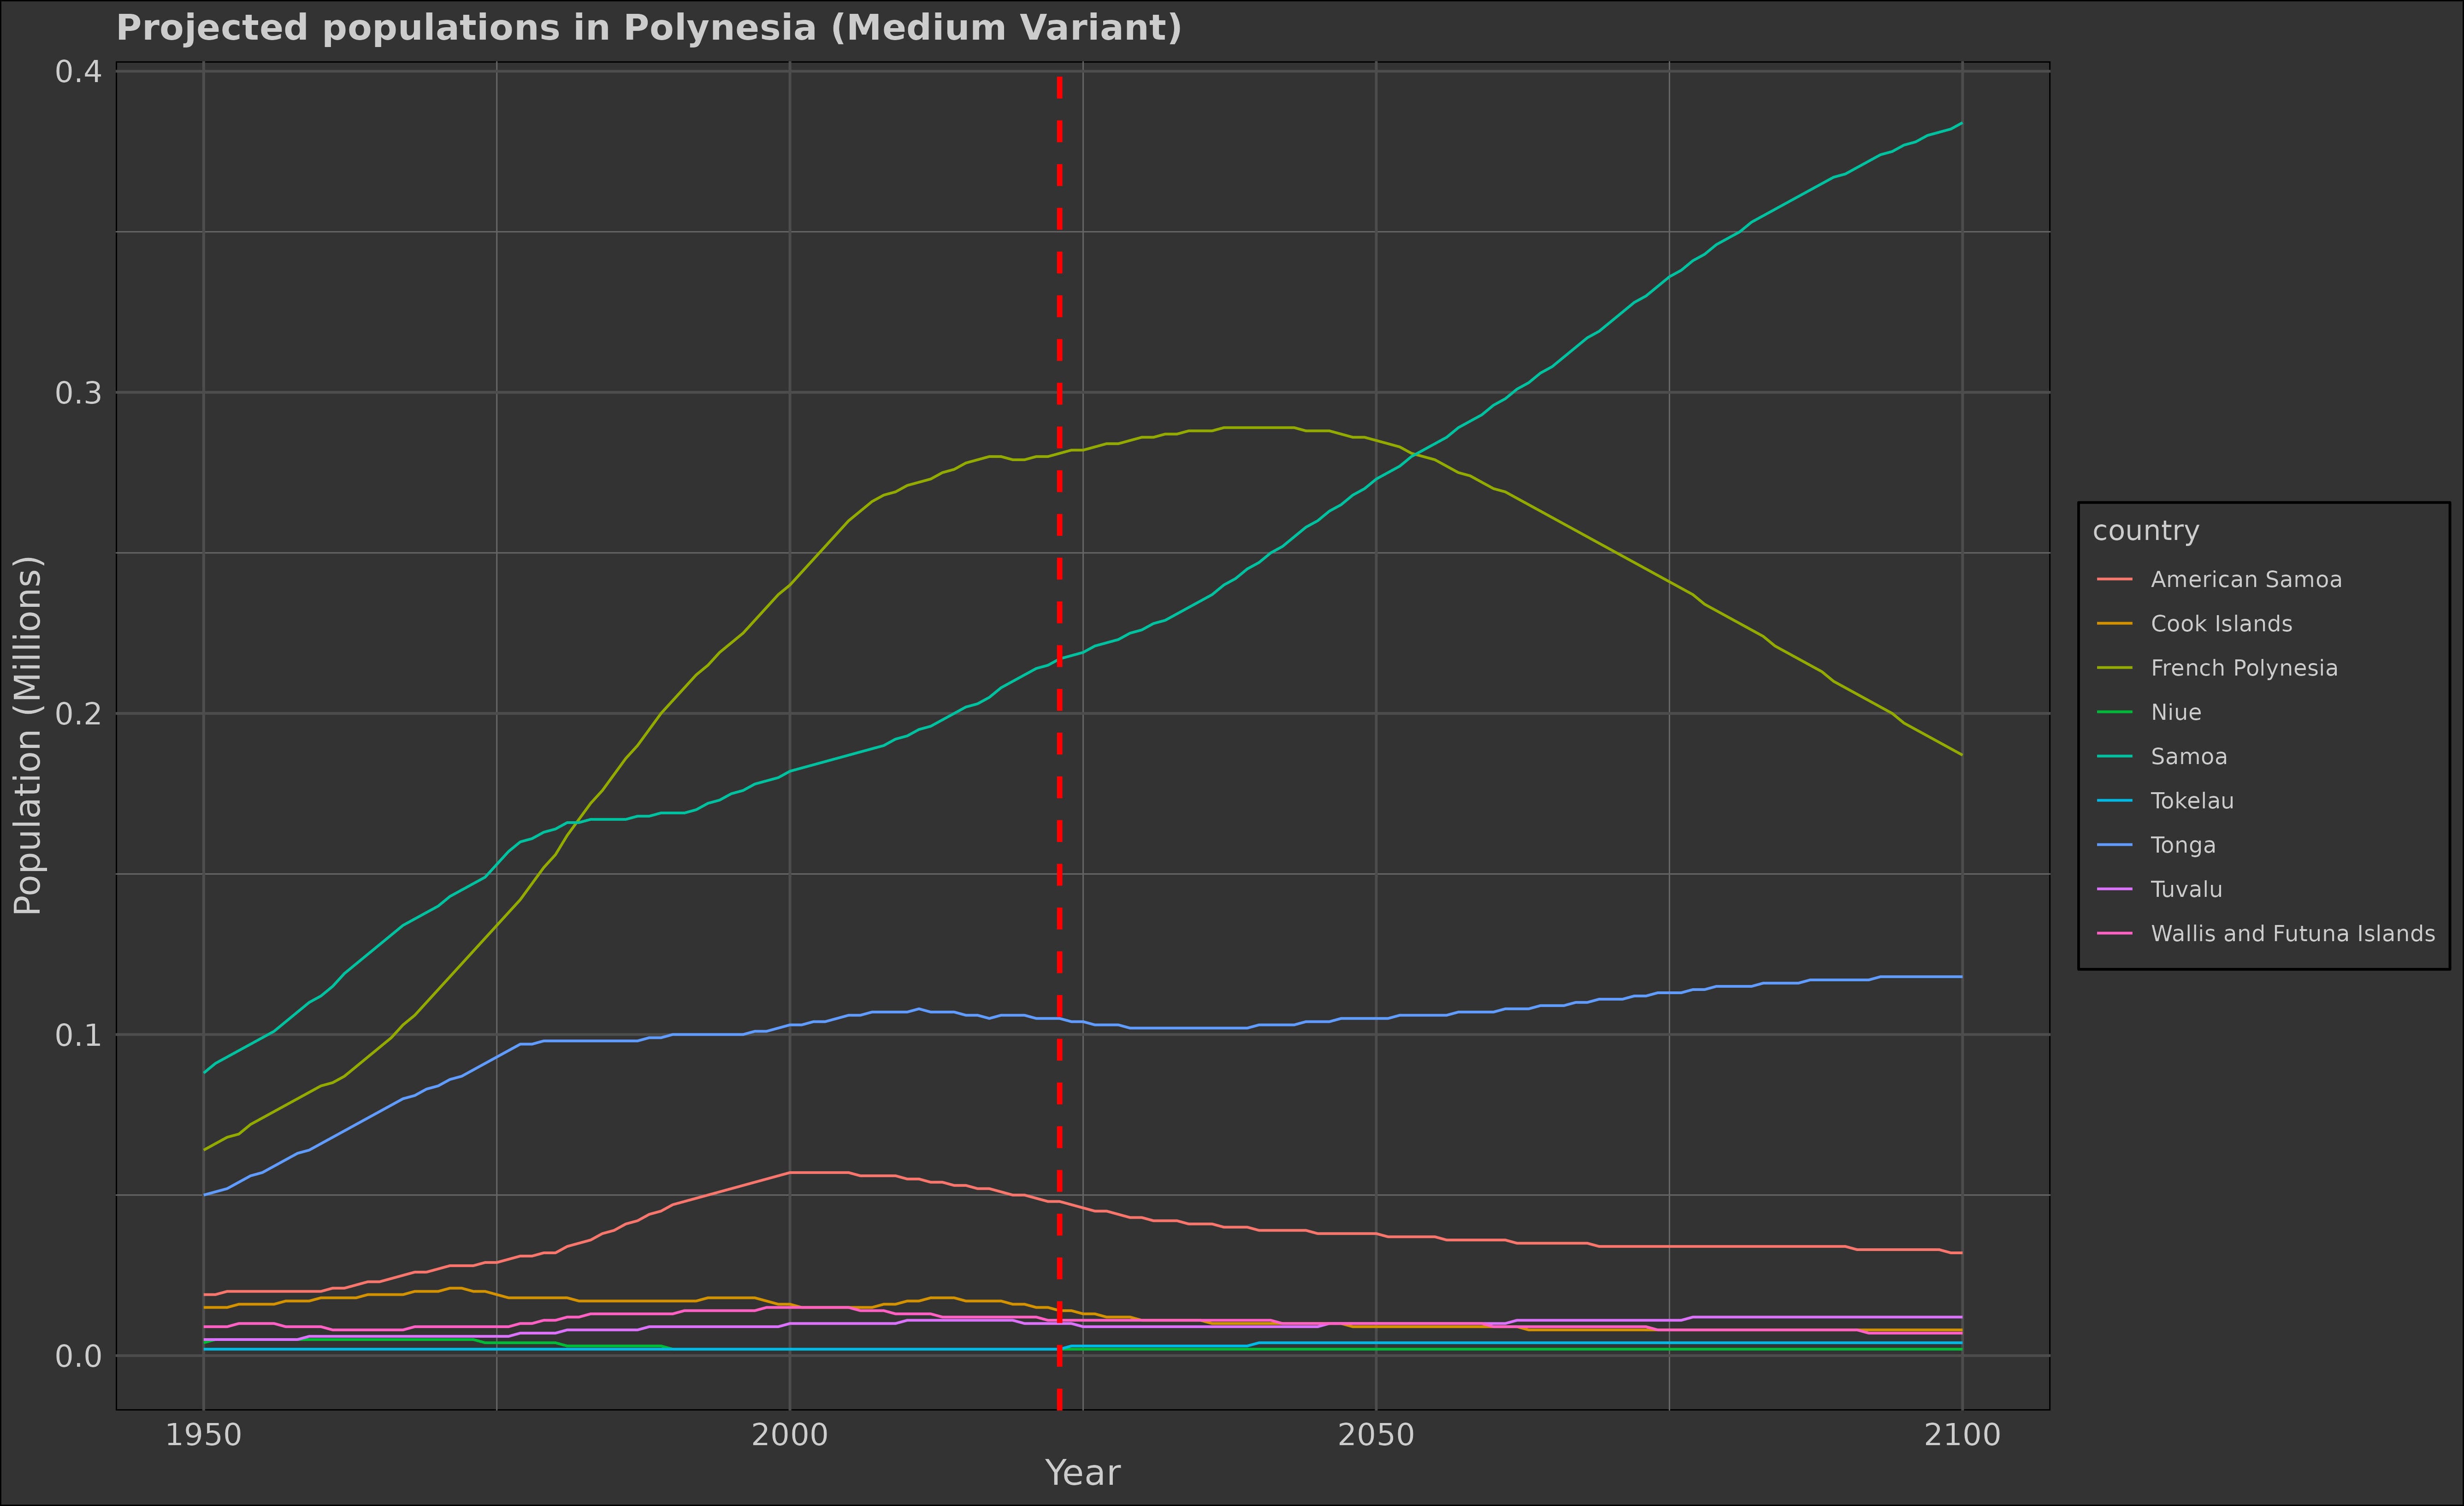
Task: Select 'Tonga' legend label
Action: point(2183,845)
